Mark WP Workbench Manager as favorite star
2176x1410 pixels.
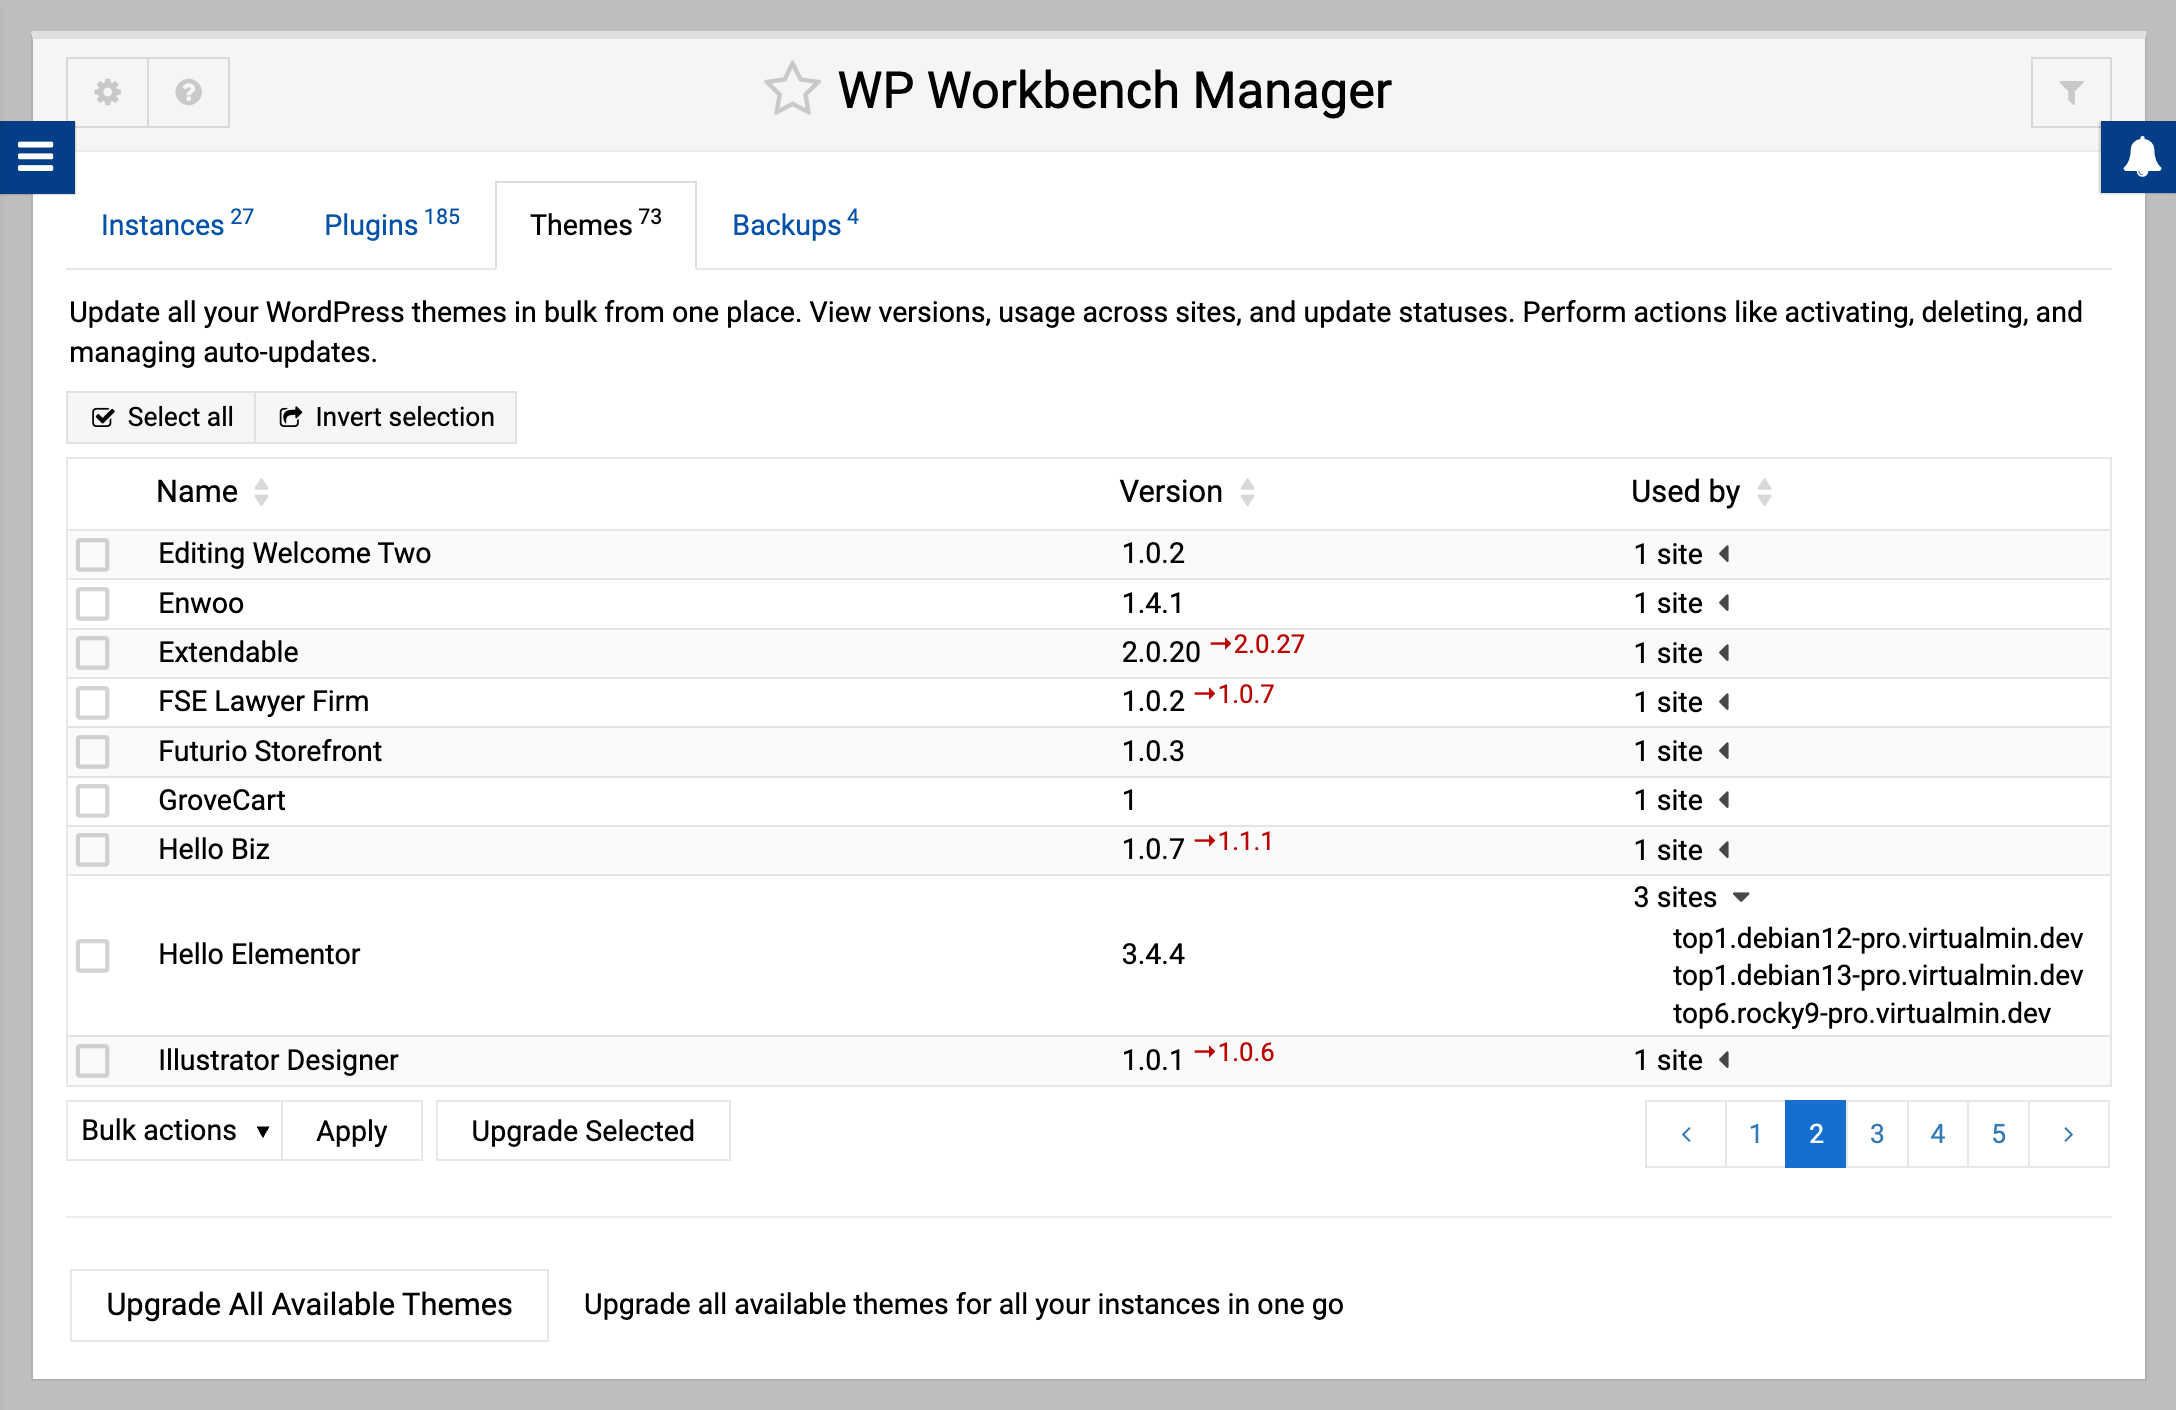(x=792, y=90)
